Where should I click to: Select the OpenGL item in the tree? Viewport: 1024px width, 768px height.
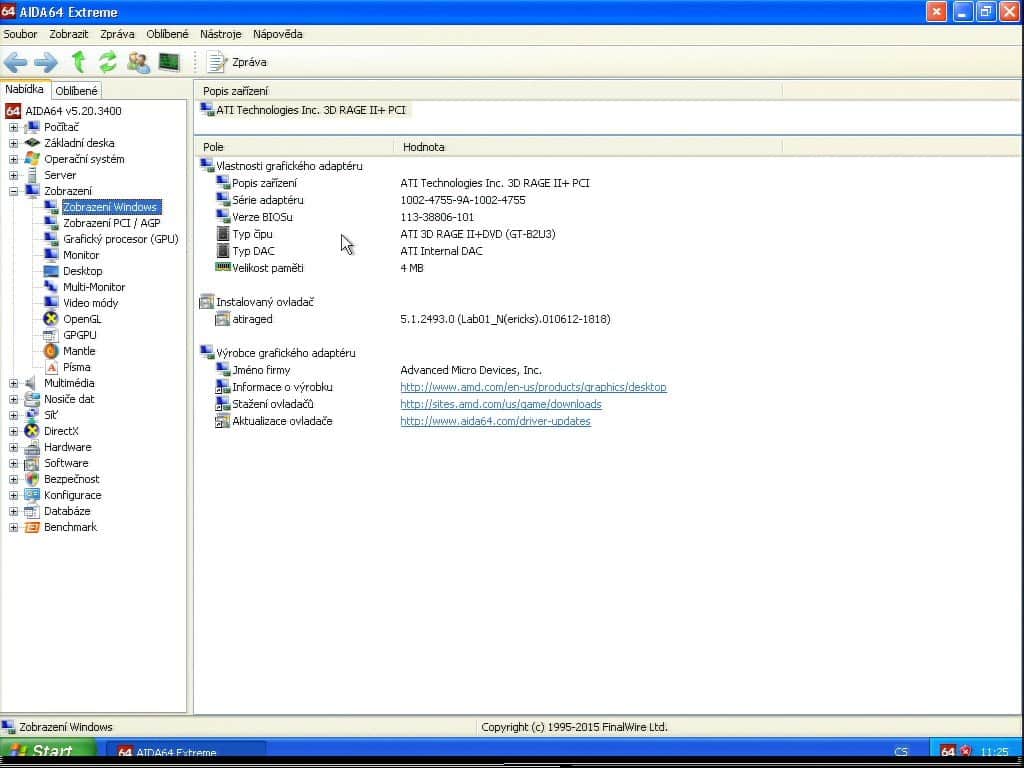point(82,319)
